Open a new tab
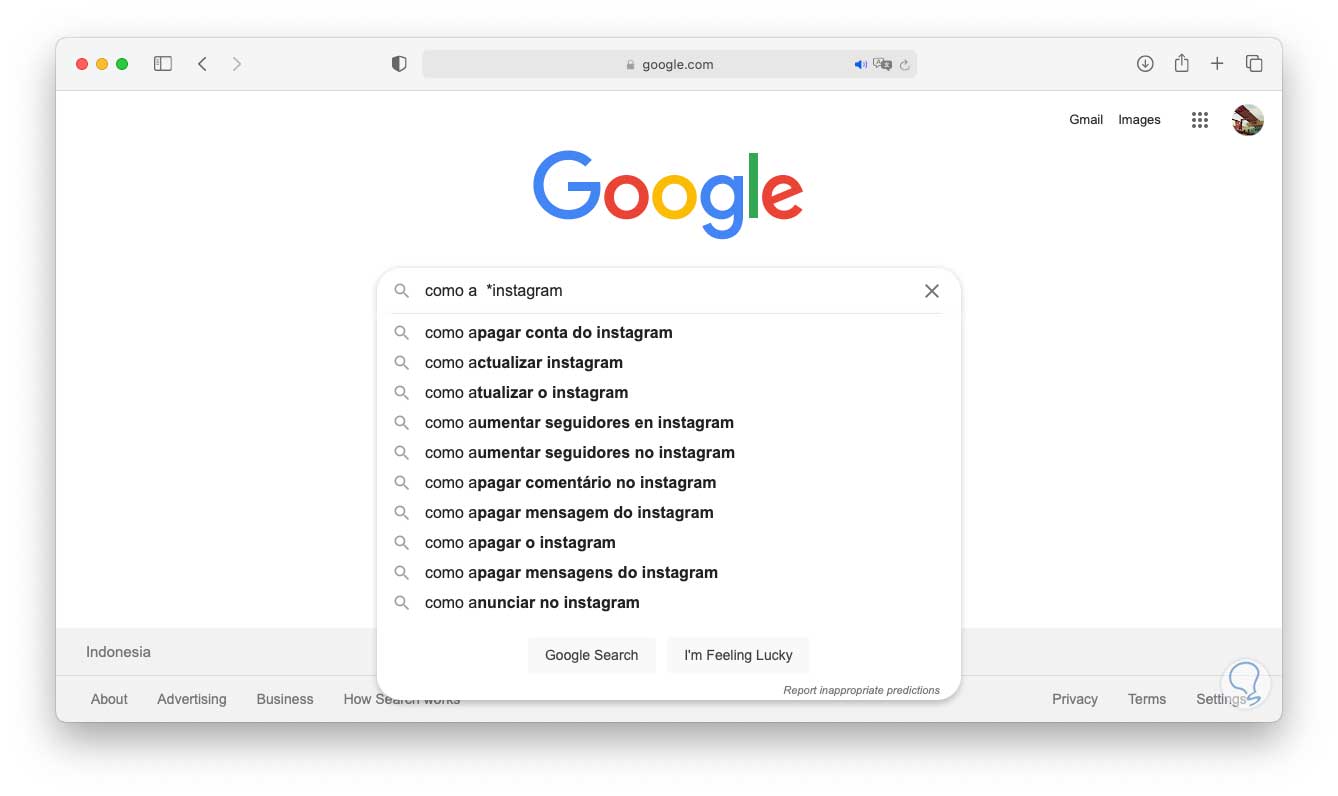Viewport: 1338px width, 796px height. pyautogui.click(x=1217, y=64)
